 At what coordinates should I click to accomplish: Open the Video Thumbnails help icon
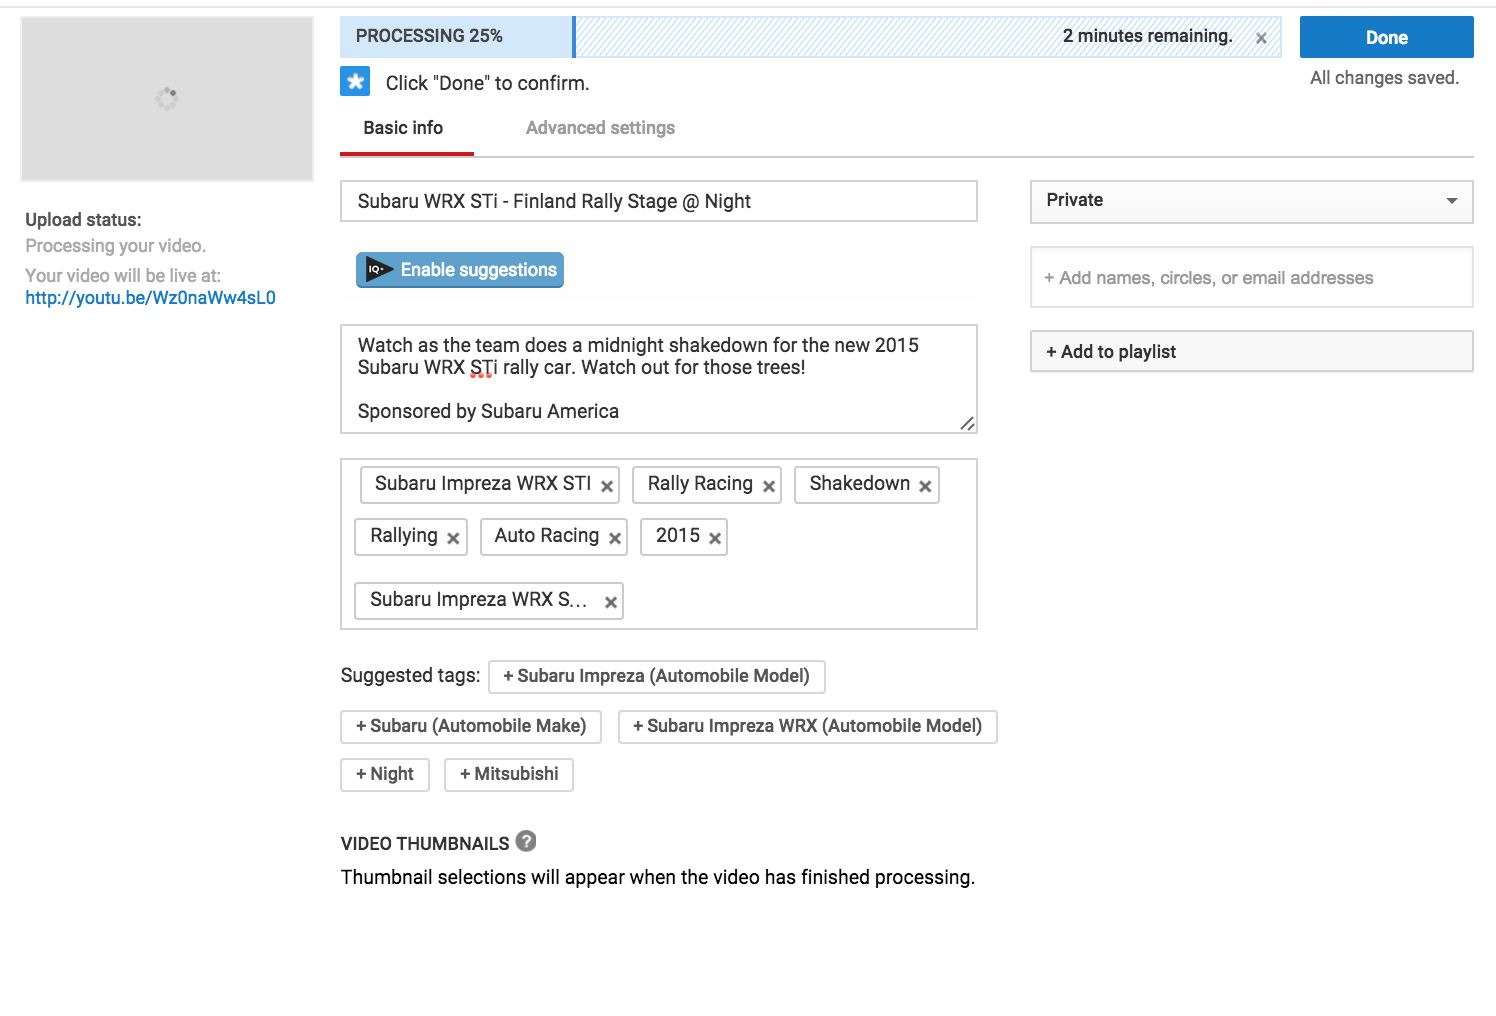[526, 841]
